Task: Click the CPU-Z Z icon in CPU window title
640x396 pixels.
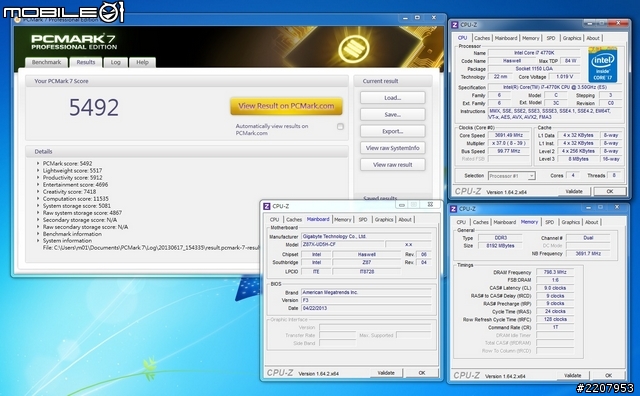Action: tap(455, 25)
